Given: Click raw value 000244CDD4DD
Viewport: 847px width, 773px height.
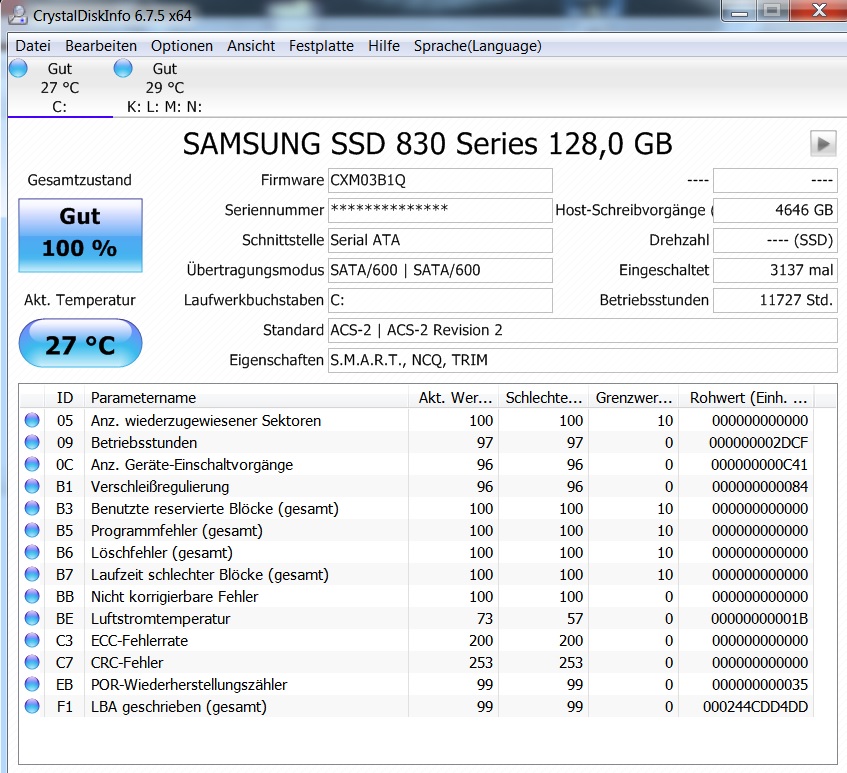Looking at the screenshot, I should tap(755, 707).
